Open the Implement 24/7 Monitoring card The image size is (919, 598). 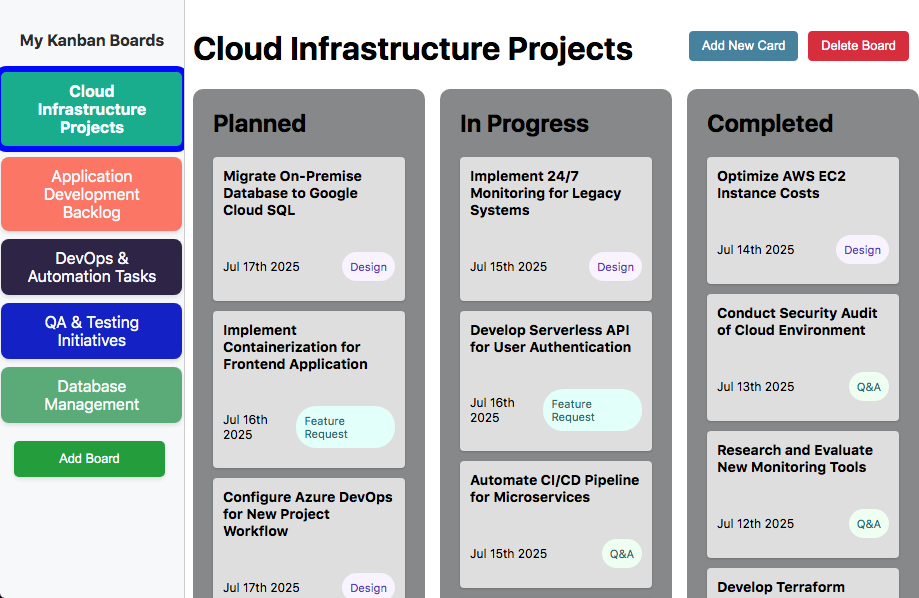pos(556,229)
